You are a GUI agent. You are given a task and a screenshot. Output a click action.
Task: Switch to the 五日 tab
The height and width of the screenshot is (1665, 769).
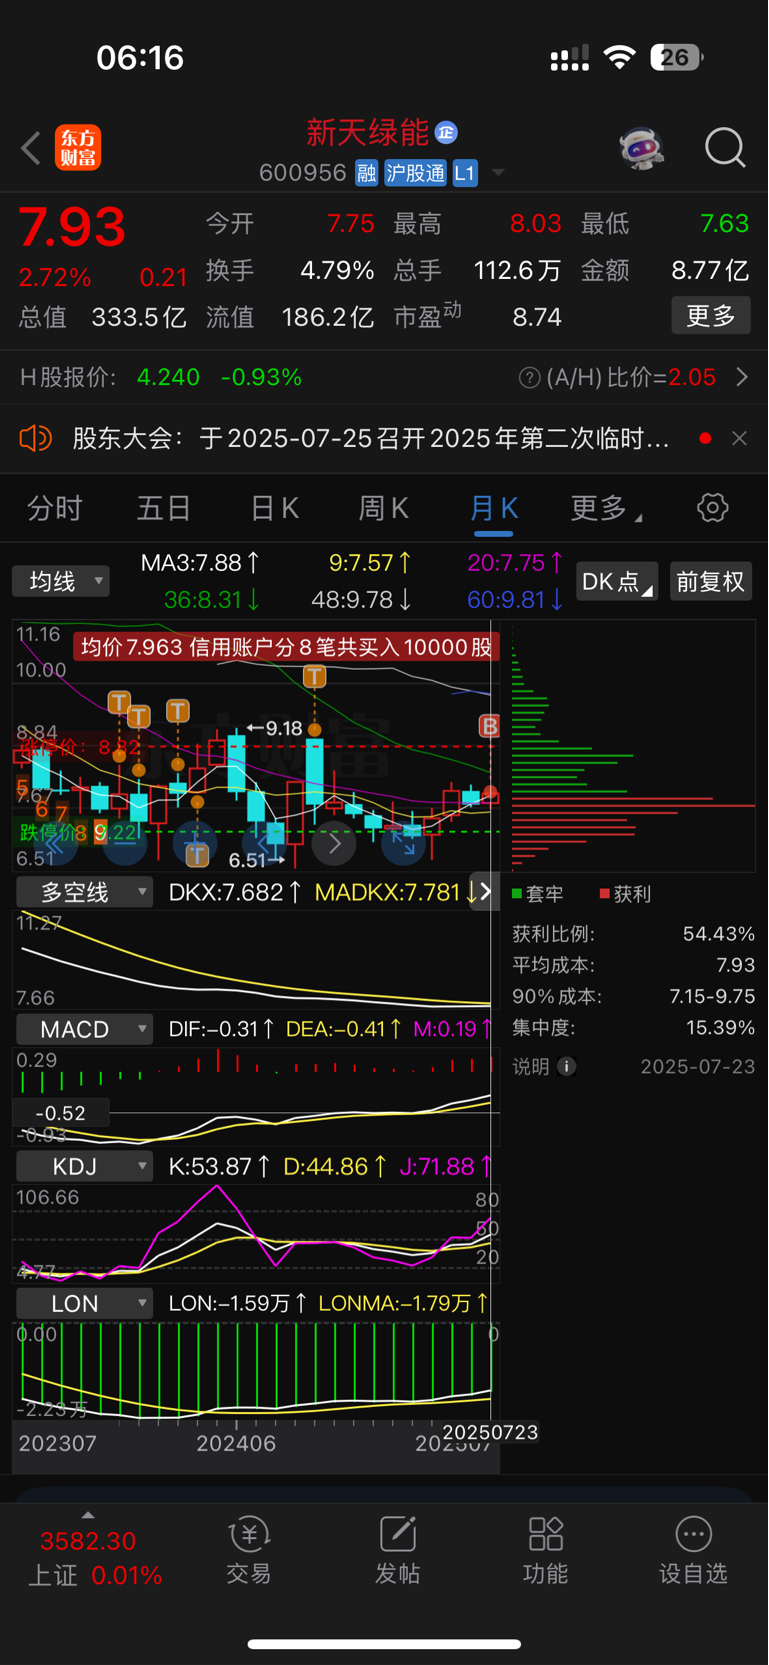(x=164, y=508)
